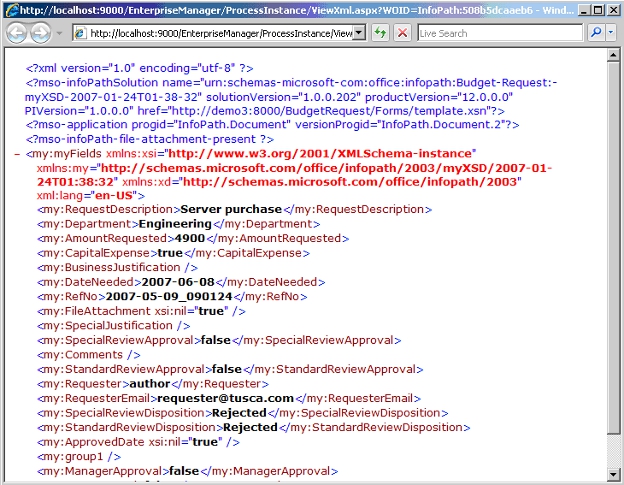The width and height of the screenshot is (624, 485).
Task: Click the browser Back button
Action: pyautogui.click(x=17, y=33)
